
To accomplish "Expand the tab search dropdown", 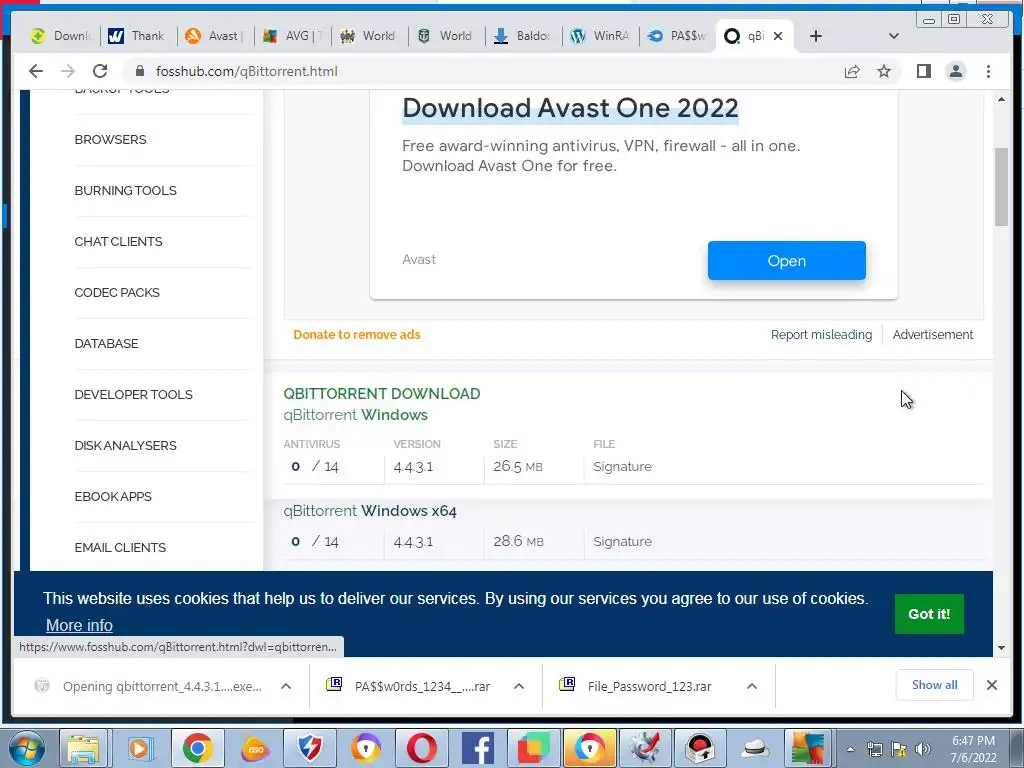I will click(894, 36).
